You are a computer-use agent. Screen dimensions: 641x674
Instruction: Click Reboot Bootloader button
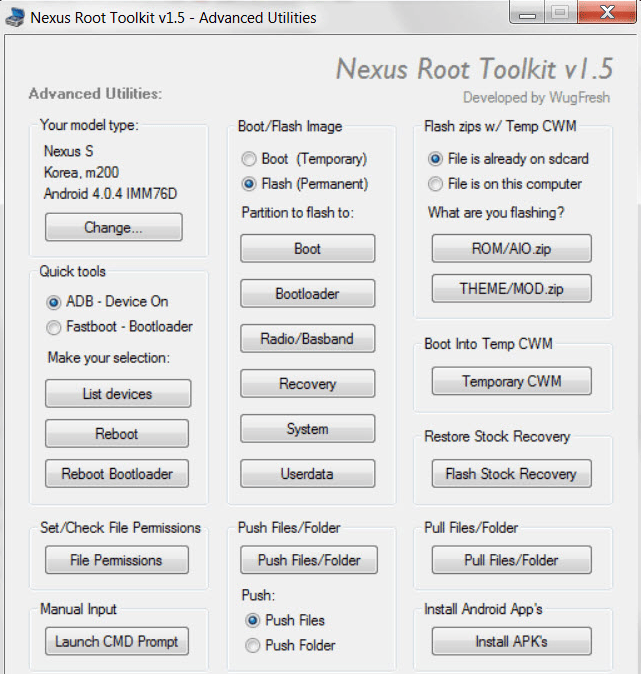[117, 473]
